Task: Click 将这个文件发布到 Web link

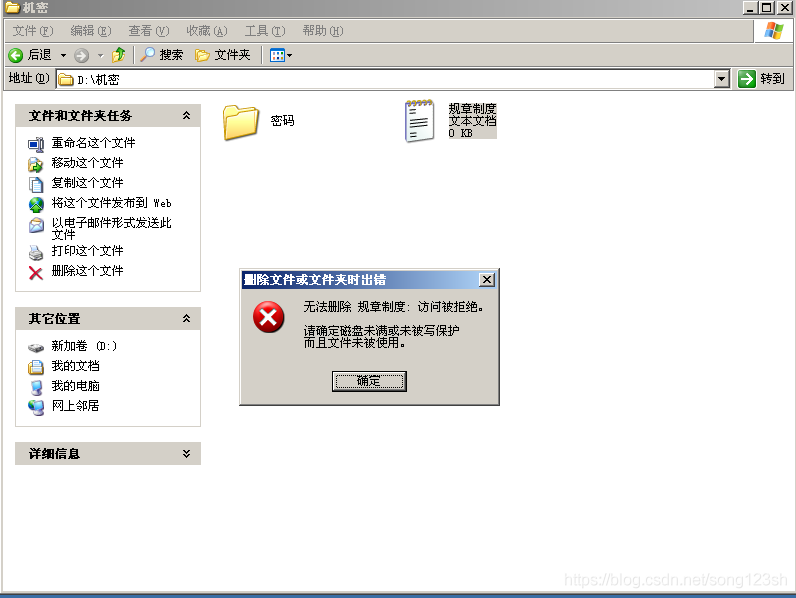Action: 112,203
